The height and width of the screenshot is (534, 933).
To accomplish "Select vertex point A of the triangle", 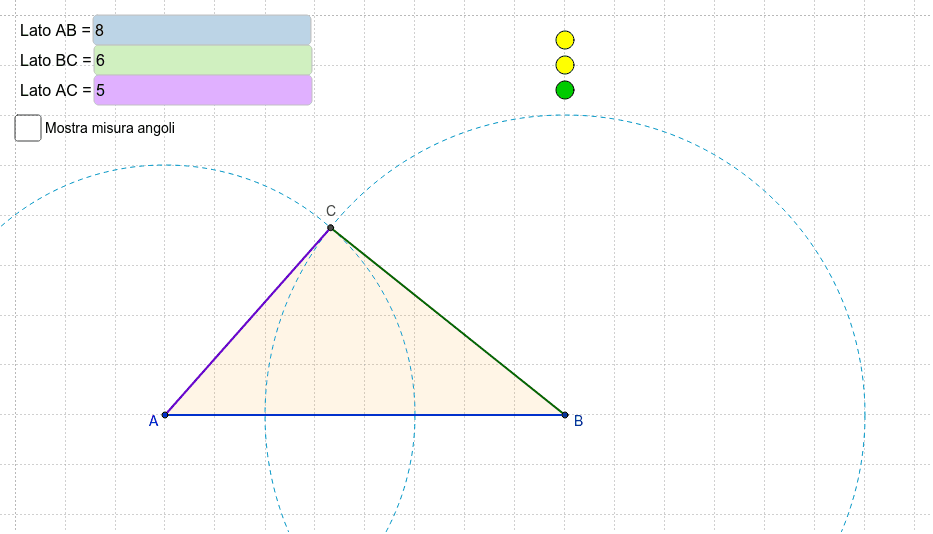I will (x=165, y=415).
